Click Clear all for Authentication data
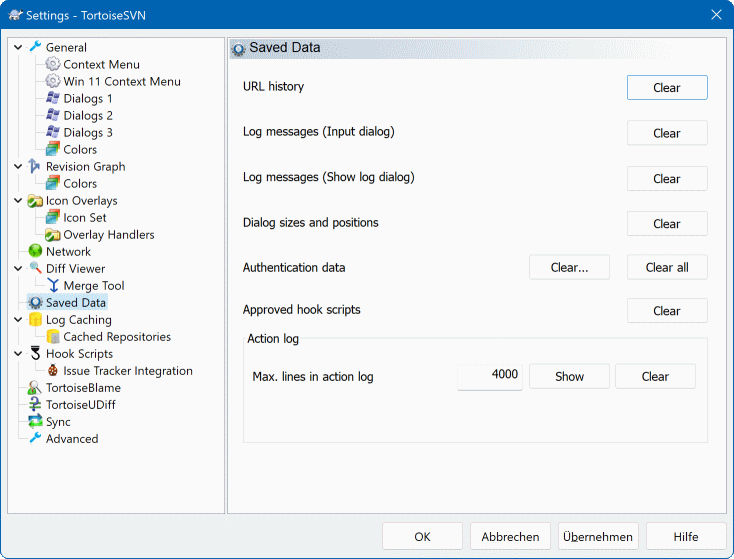 [667, 267]
